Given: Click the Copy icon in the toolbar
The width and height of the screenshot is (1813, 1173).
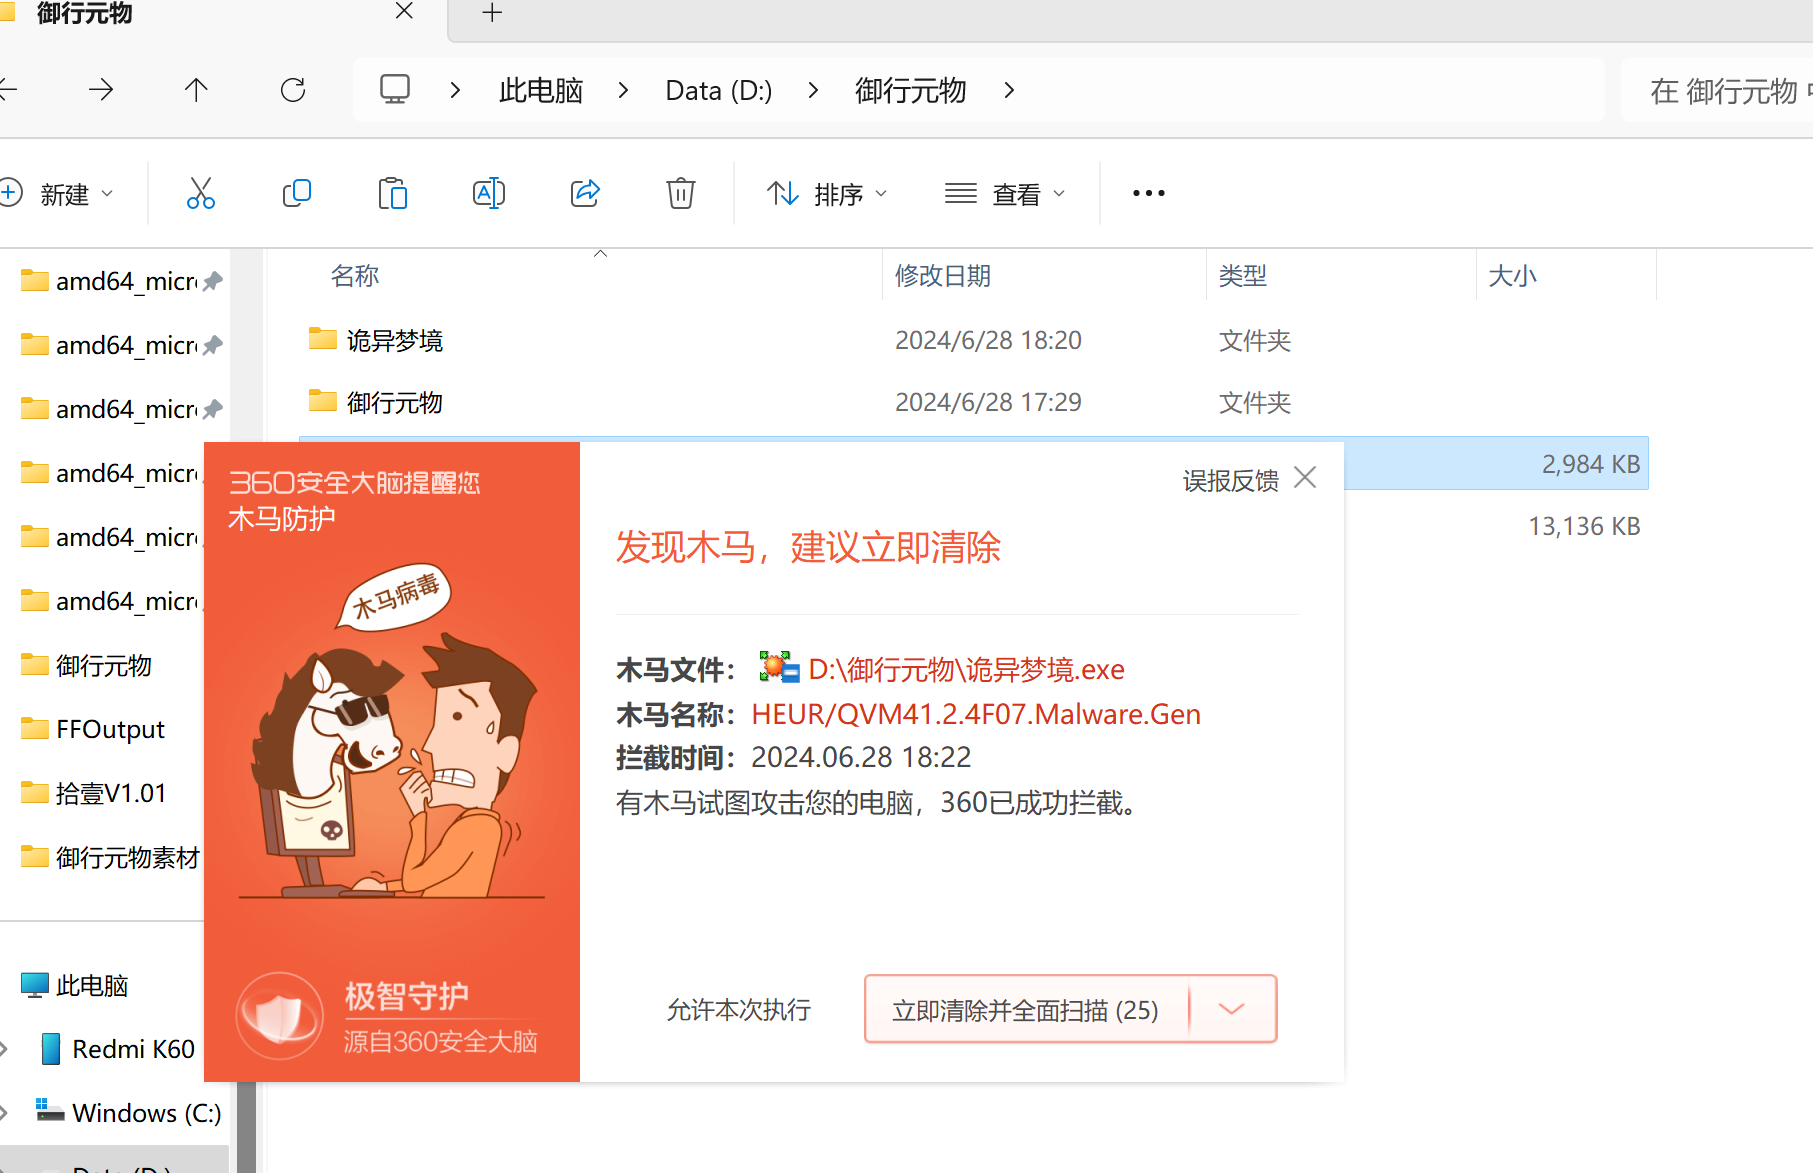Looking at the screenshot, I should point(297,193).
